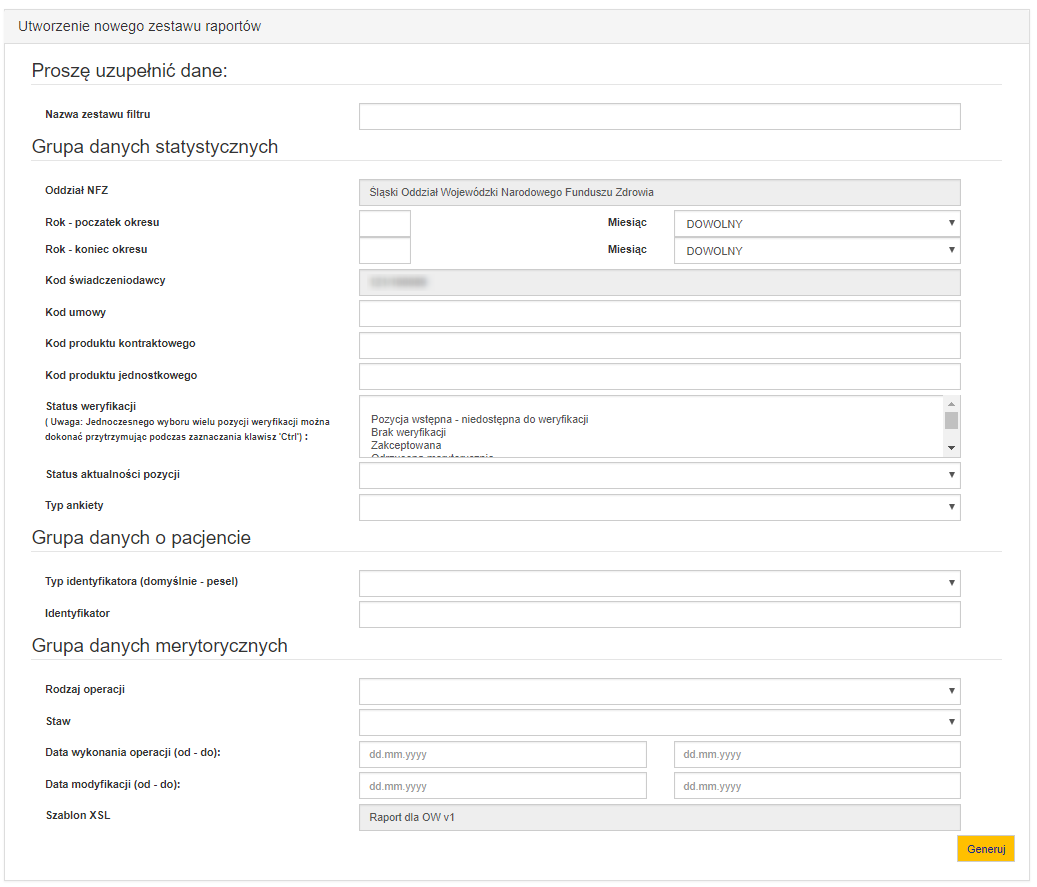This screenshot has height=887, width=1037.
Task: Expand the Staw dropdown
Action: coord(659,722)
